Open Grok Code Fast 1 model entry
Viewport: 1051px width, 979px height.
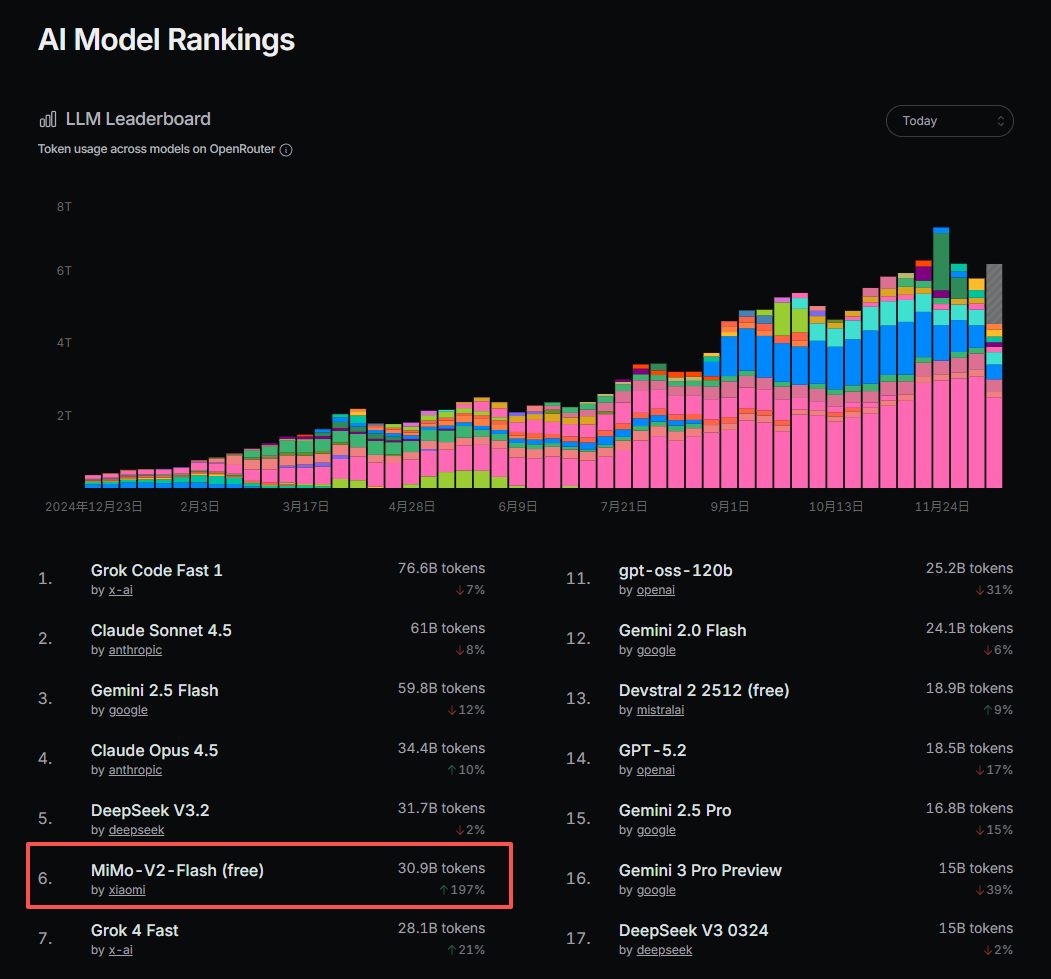point(156,570)
